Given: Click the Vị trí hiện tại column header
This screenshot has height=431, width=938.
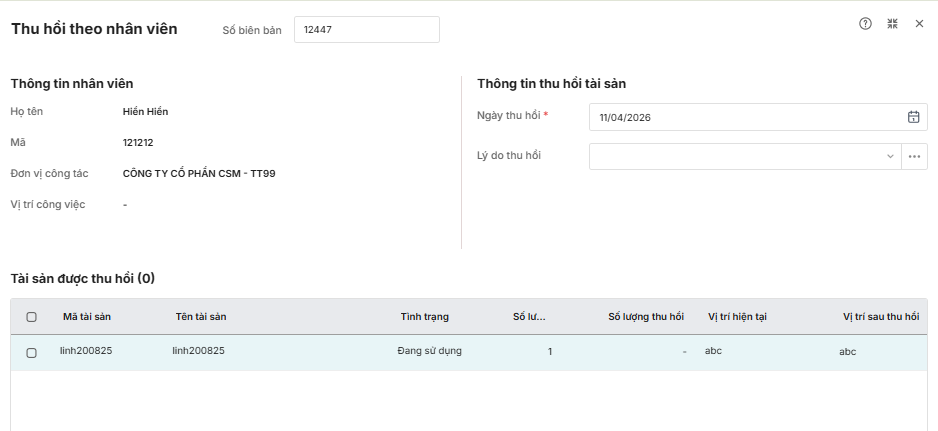Looking at the screenshot, I should coord(737,317).
